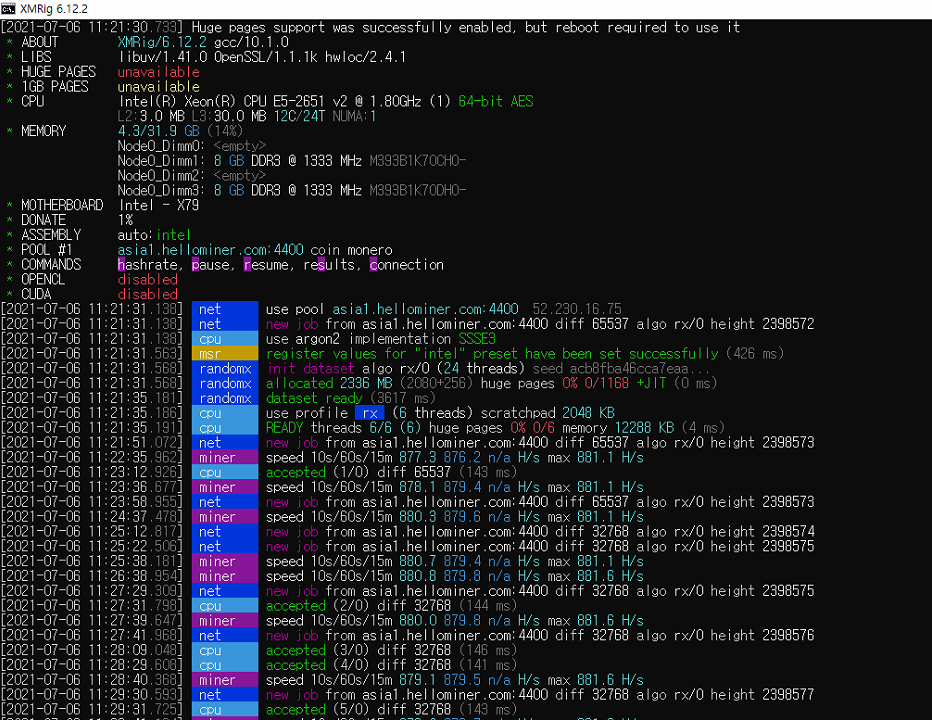Click the speed value '877.3'
This screenshot has height=720, width=932.
[x=417, y=458]
